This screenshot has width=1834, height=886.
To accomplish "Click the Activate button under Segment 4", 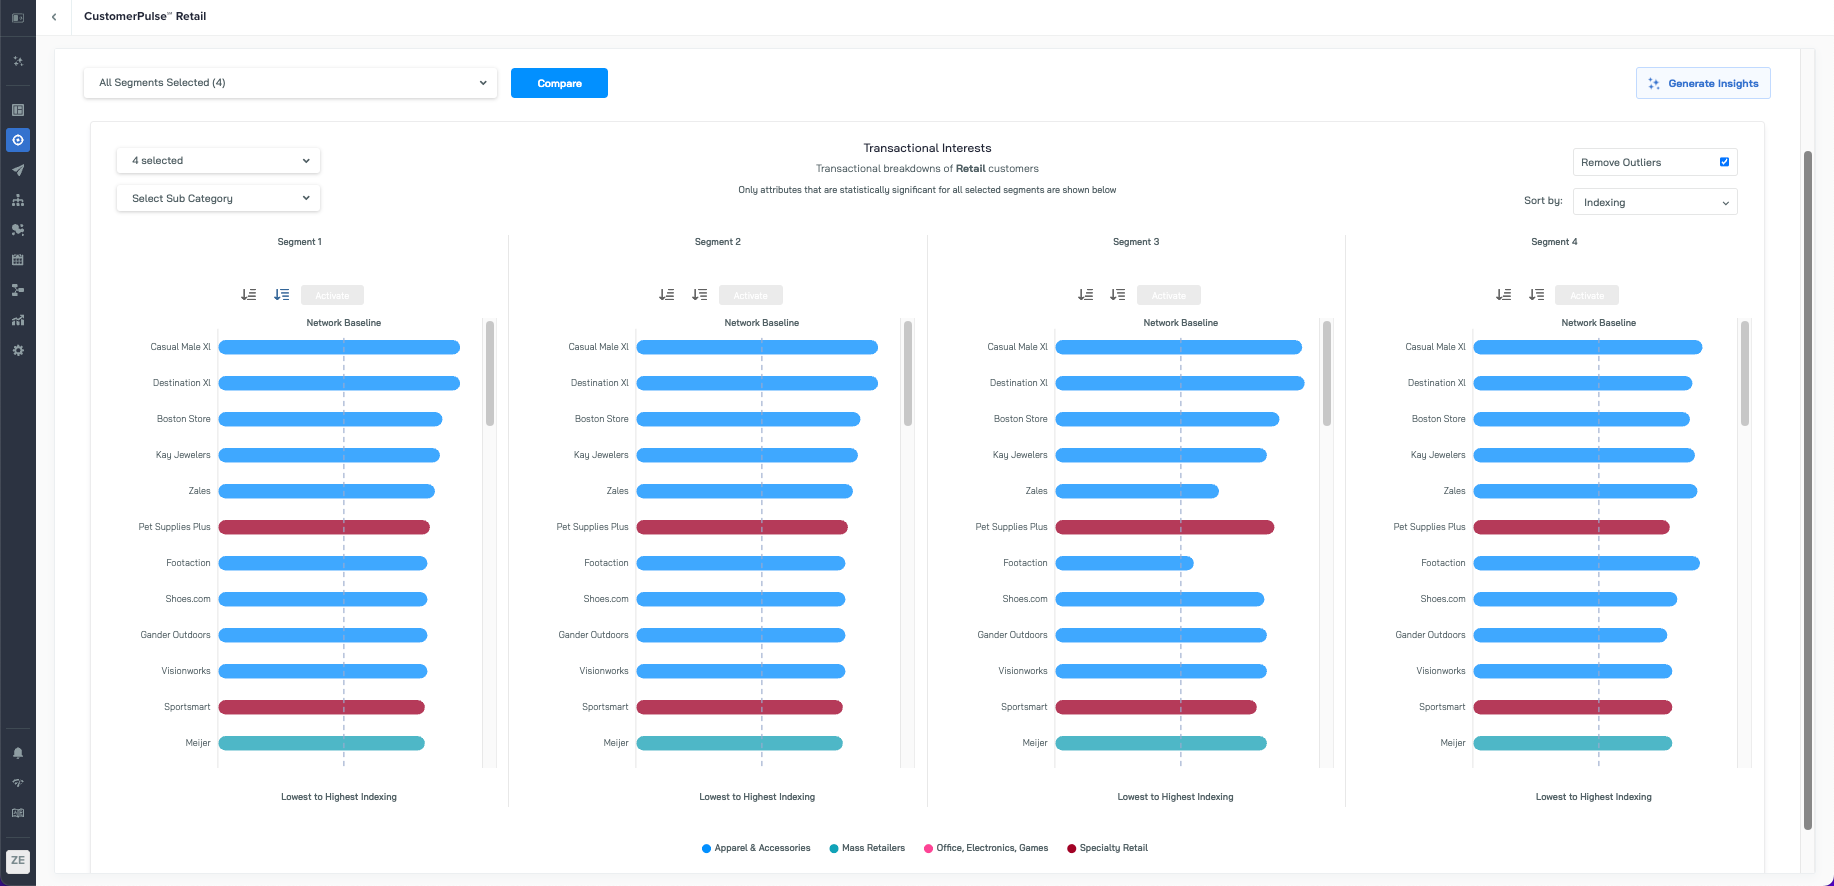I will click(x=1587, y=296).
